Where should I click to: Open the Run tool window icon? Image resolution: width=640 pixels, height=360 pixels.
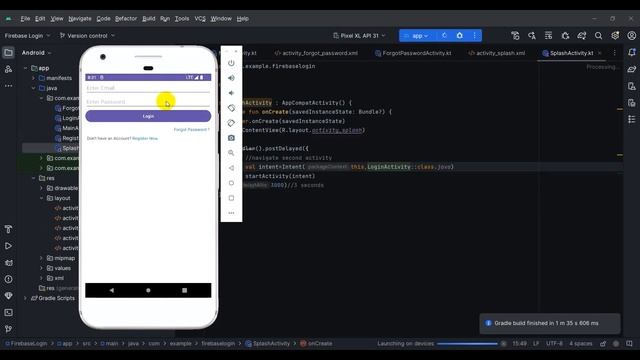point(8,246)
